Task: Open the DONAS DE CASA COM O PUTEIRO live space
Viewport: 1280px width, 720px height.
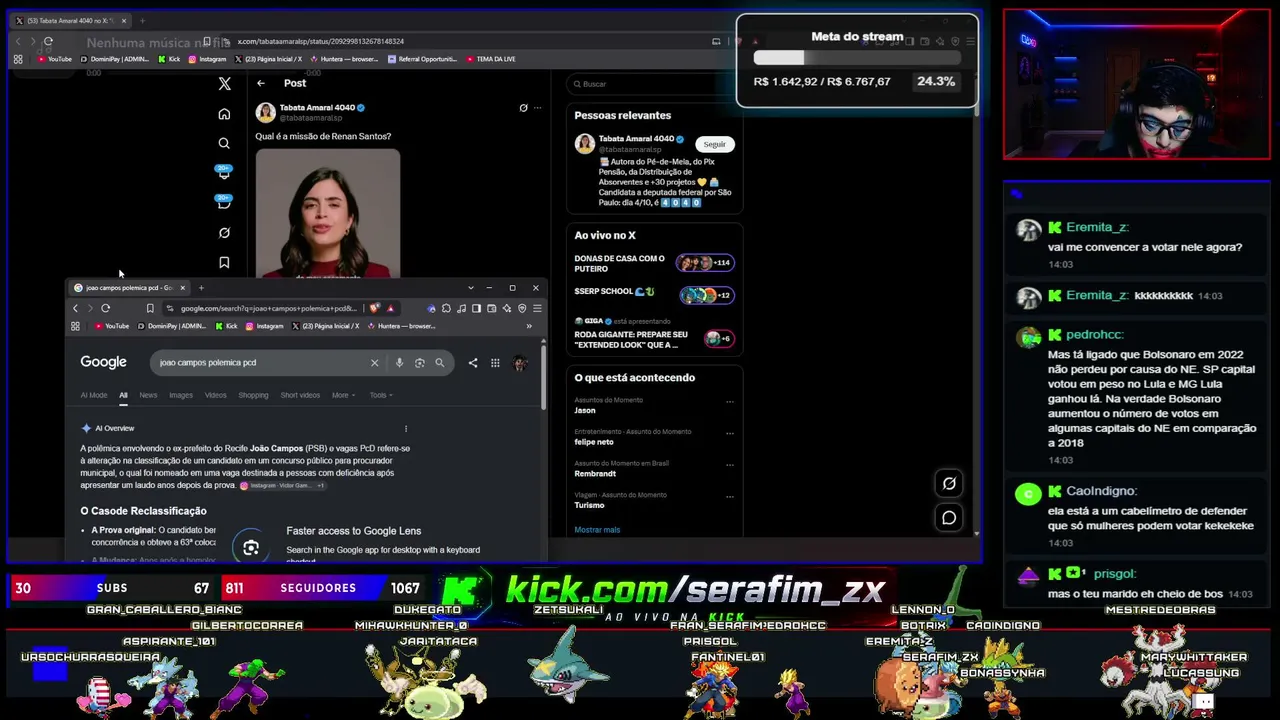Action: pos(654,263)
